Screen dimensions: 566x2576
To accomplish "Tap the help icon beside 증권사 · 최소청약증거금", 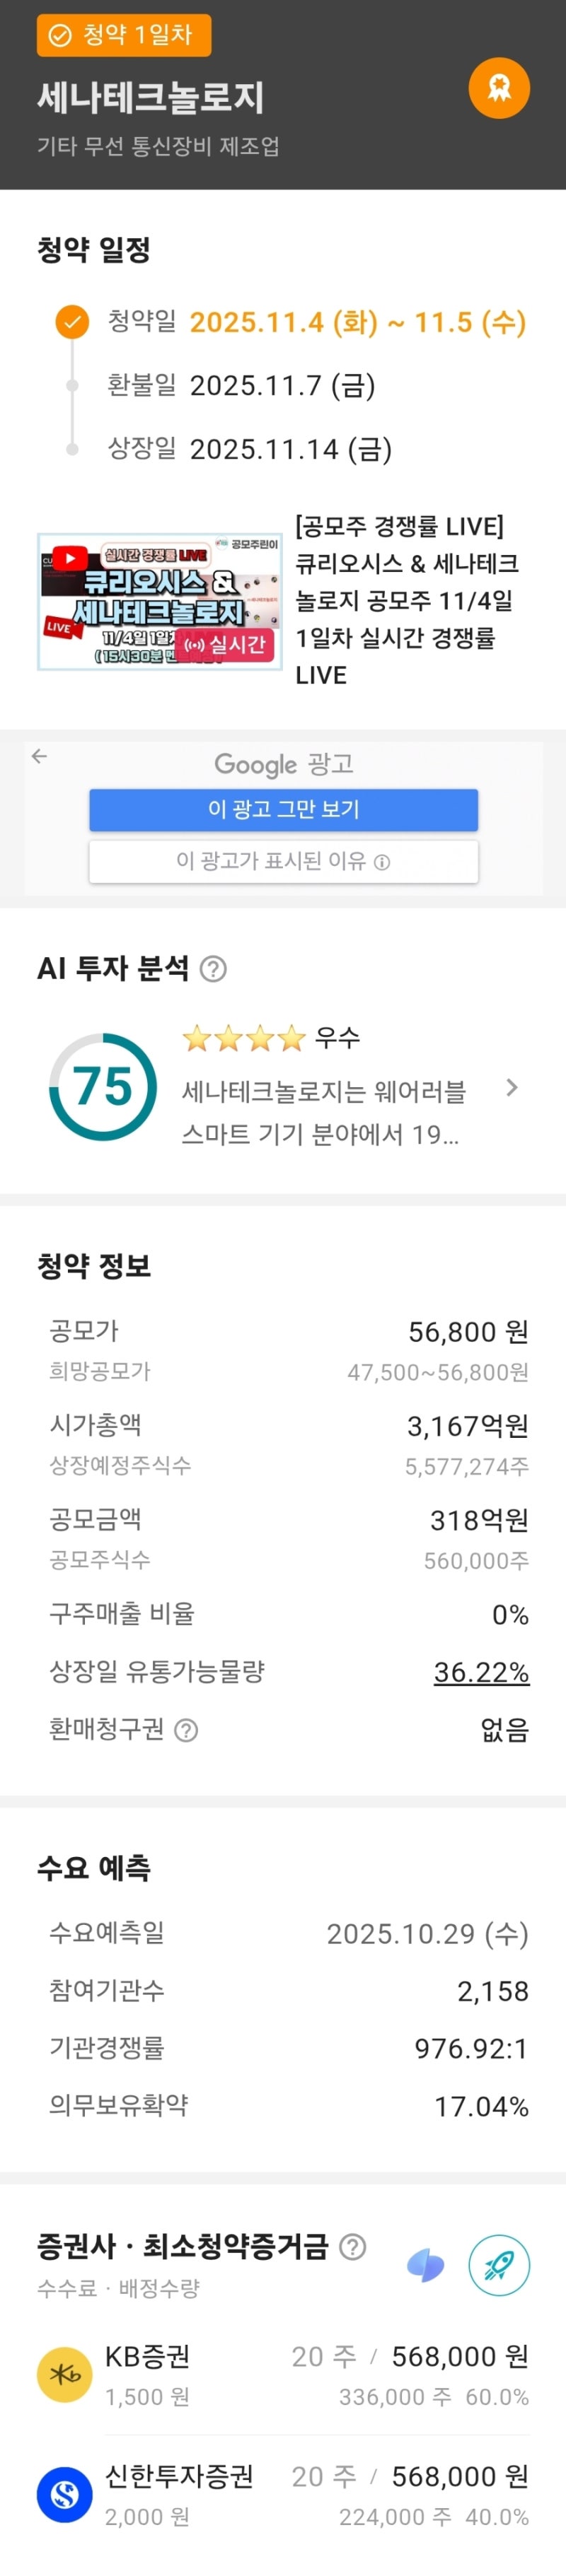I will [x=352, y=2247].
